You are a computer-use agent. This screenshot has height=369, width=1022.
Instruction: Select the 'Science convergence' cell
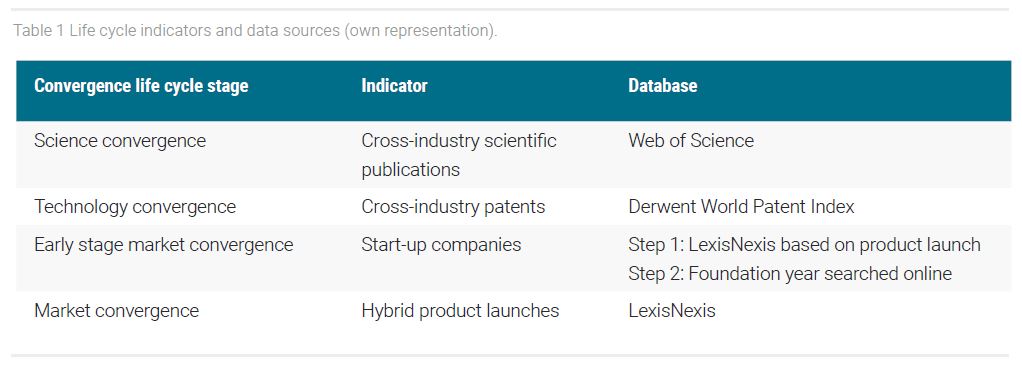[x=120, y=140]
